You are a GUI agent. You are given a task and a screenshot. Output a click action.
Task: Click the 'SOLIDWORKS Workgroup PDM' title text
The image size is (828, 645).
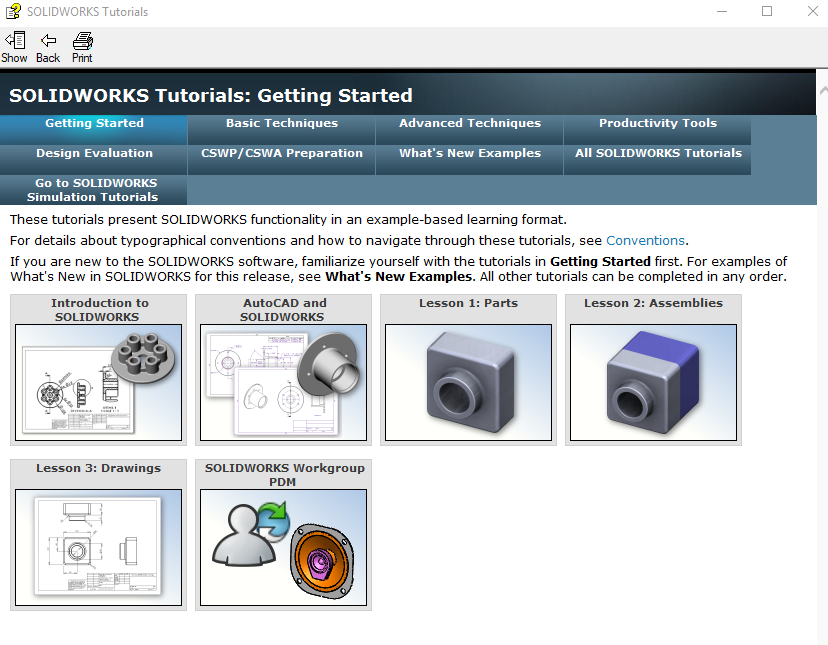pos(284,475)
